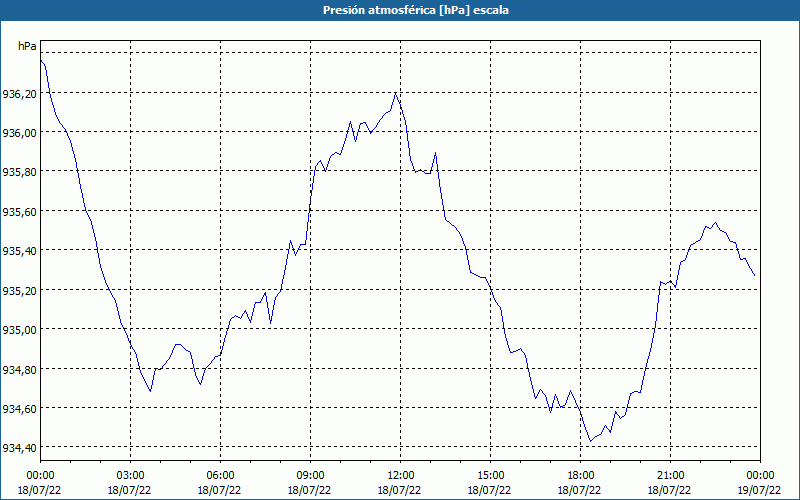Click the 935,20 y-axis value
The height and width of the screenshot is (500, 800).
click(19, 290)
